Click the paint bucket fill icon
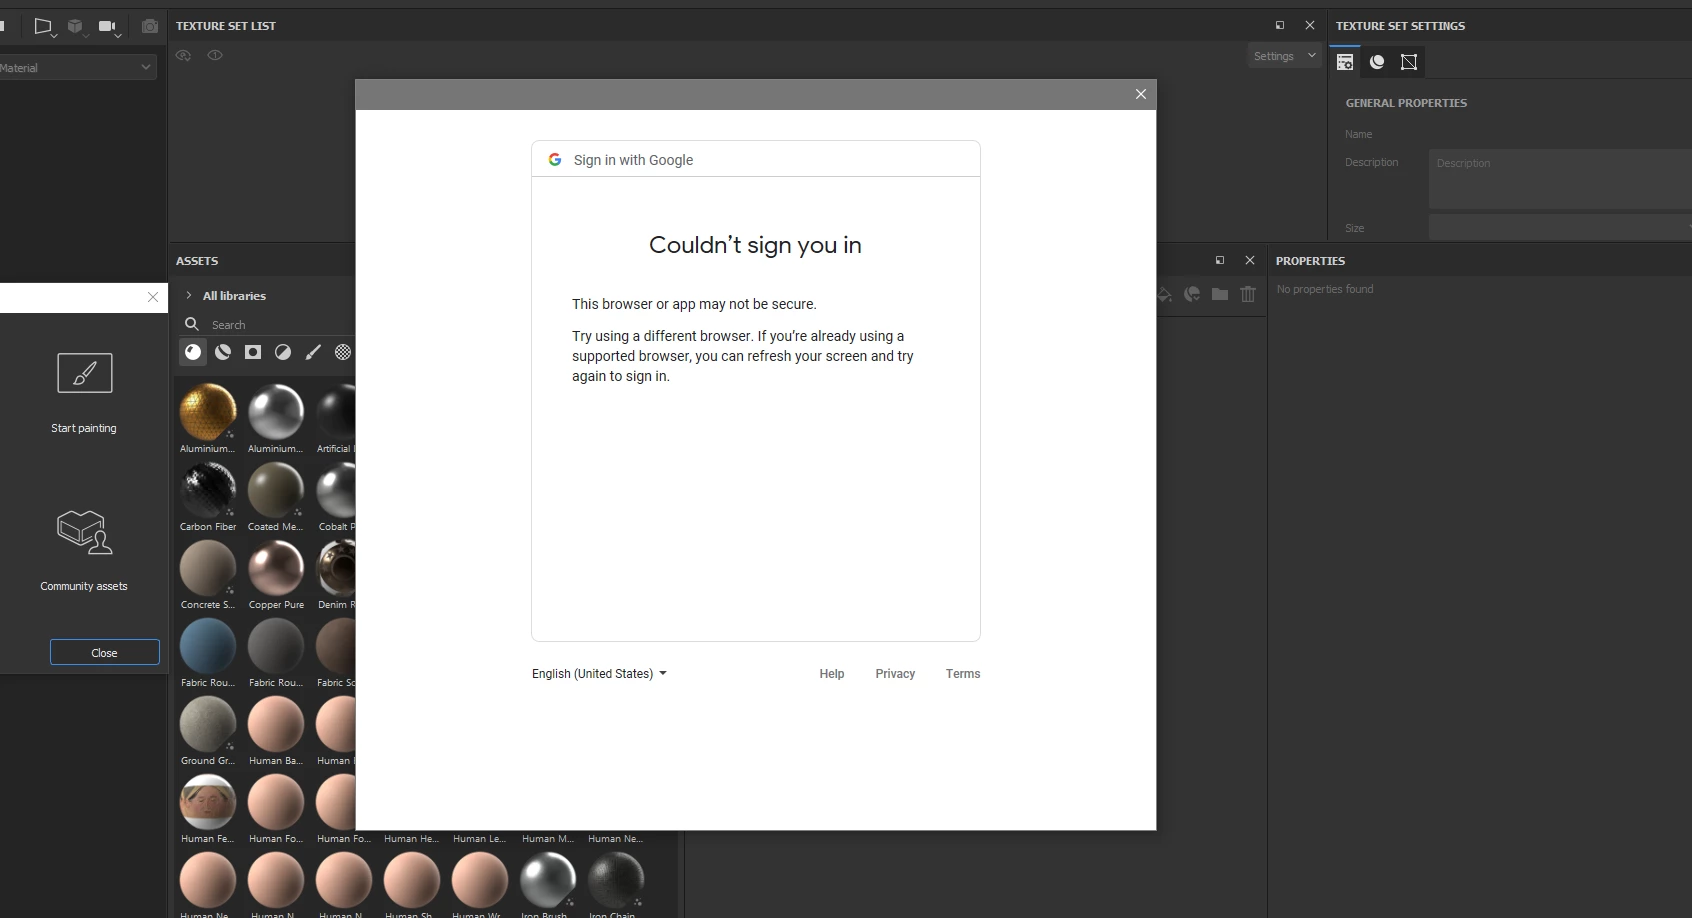 pyautogui.click(x=1165, y=294)
